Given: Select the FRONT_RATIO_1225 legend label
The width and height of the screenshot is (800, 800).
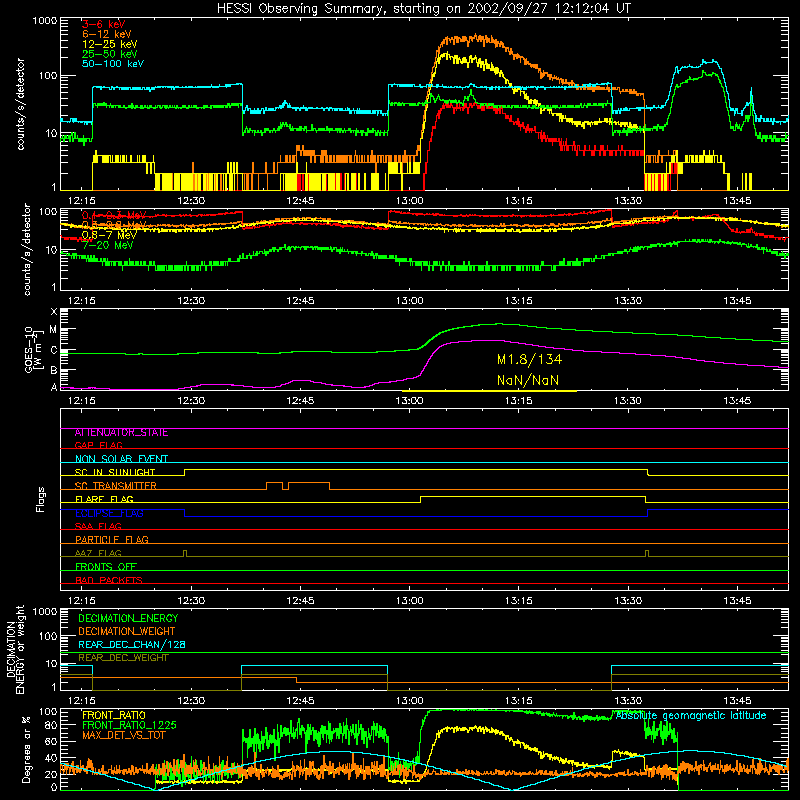Looking at the screenshot, I should tap(129, 725).
